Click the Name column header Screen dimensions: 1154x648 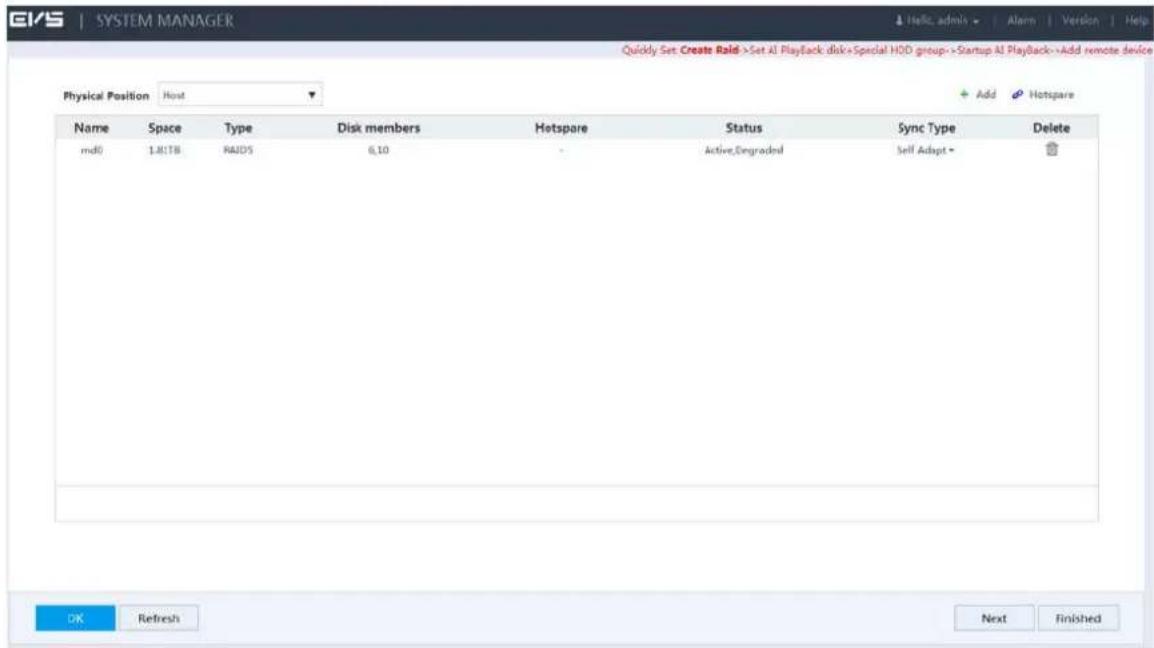(x=91, y=127)
